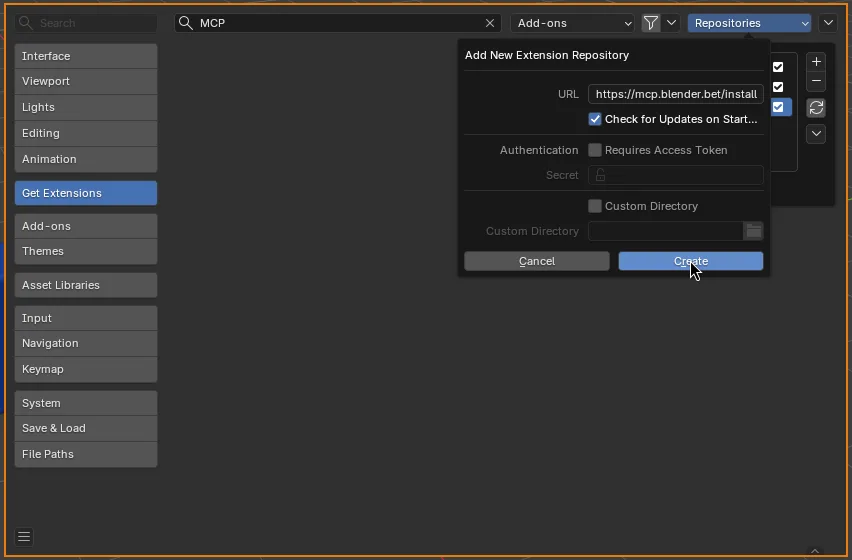Open the Navigation preferences section
This screenshot has height=560, width=852.
[x=86, y=343]
